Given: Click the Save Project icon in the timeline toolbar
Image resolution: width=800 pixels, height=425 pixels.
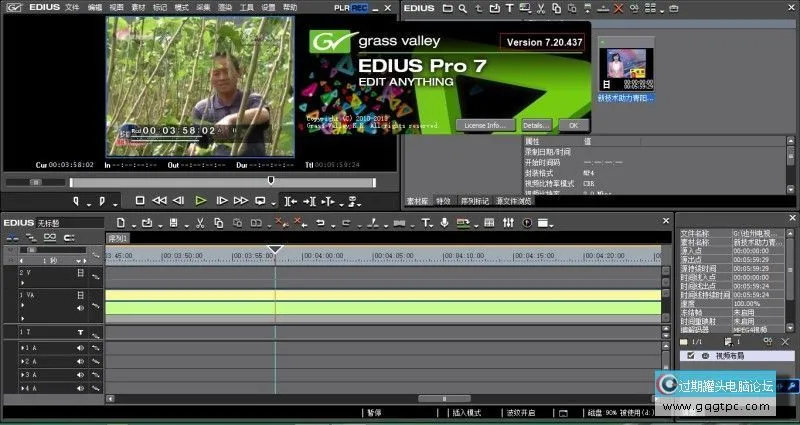Looking at the screenshot, I should click(x=173, y=223).
